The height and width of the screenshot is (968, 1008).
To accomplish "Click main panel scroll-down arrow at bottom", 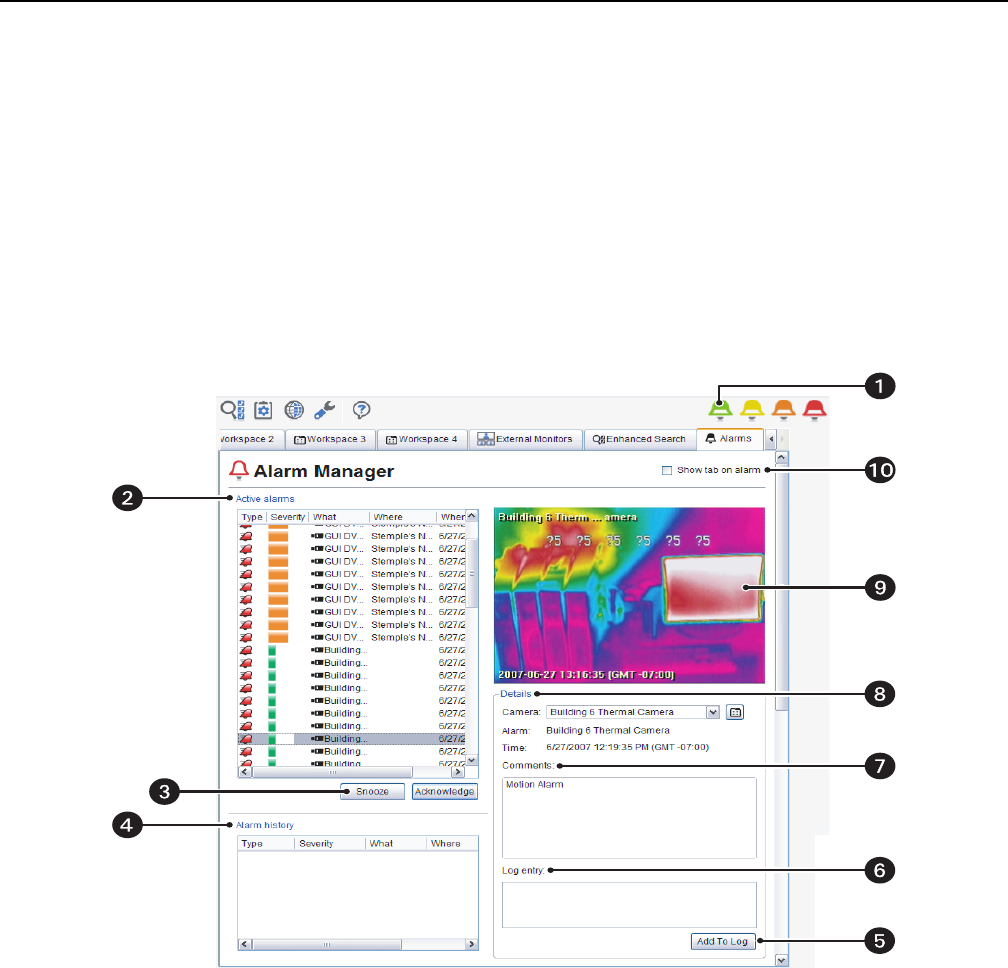I will click(782, 960).
